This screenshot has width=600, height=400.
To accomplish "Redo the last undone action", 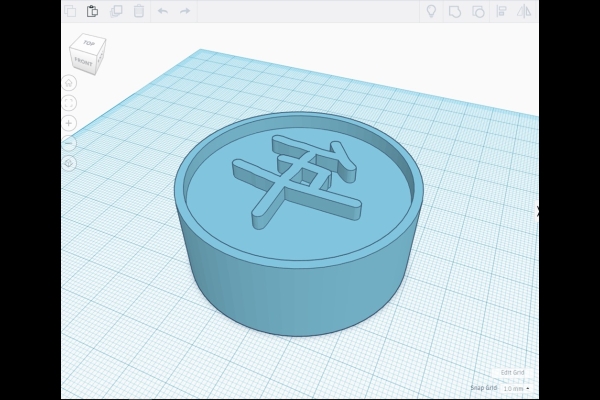I will tap(185, 11).
